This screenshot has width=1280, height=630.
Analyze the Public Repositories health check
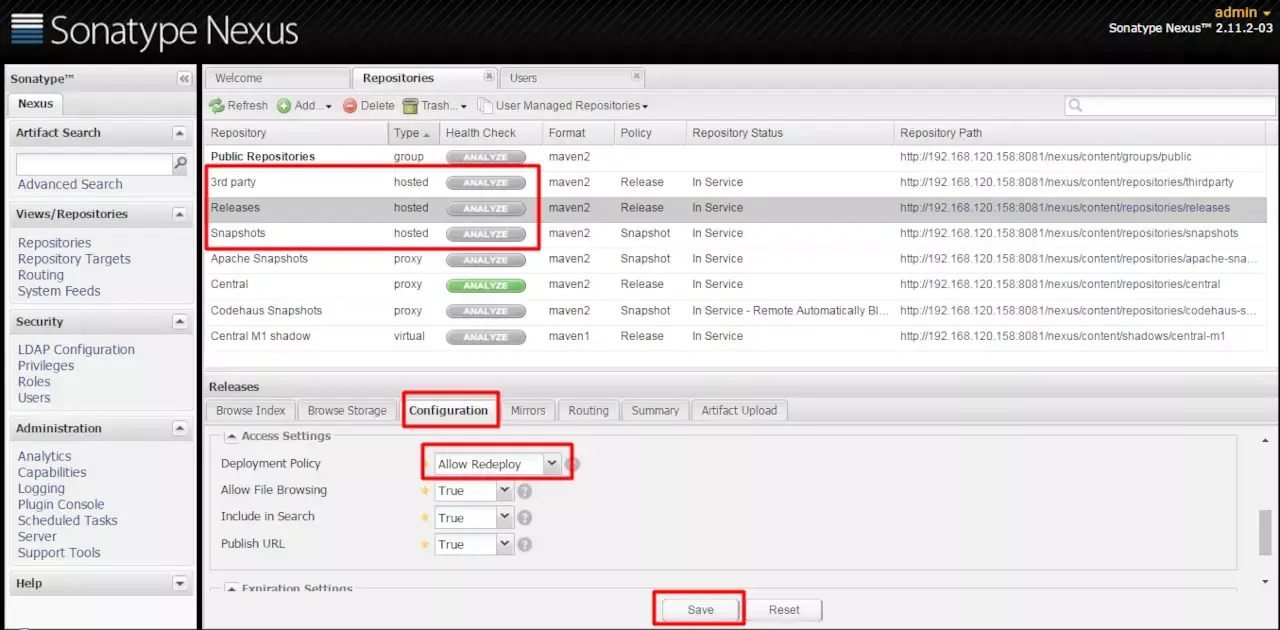pyautogui.click(x=486, y=157)
